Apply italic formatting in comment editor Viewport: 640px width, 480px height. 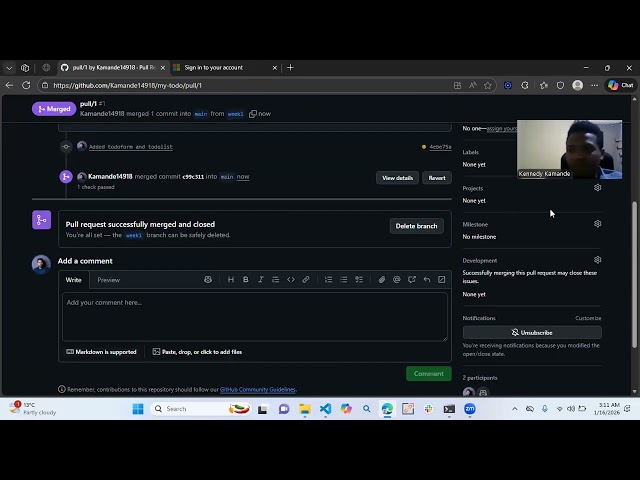[x=260, y=280]
